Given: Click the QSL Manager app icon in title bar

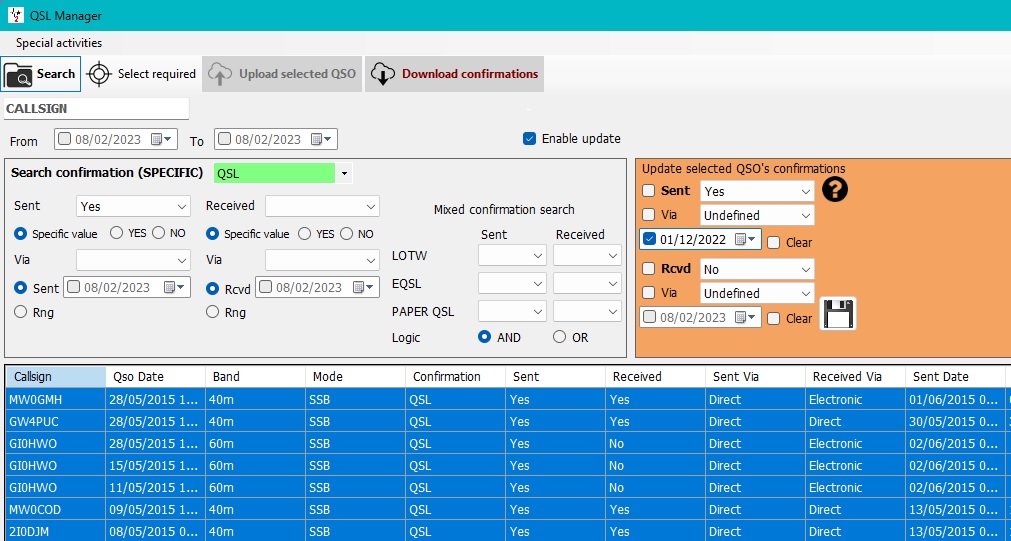Looking at the screenshot, I should click(15, 15).
